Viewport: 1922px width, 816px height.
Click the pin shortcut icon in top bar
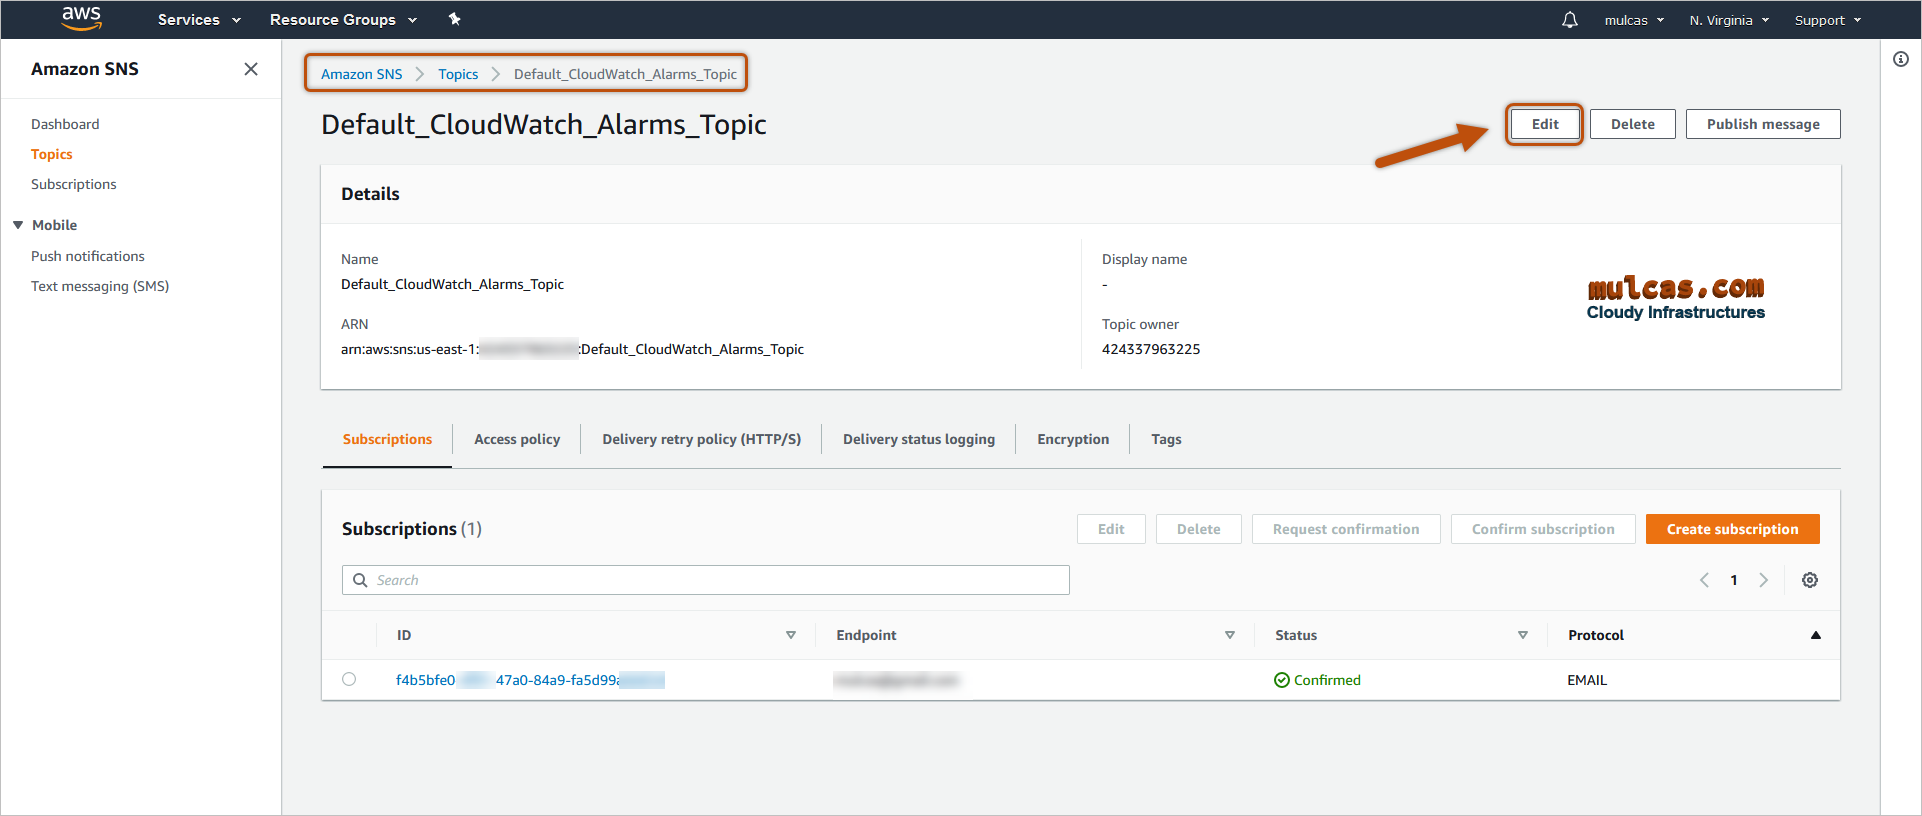tap(454, 19)
